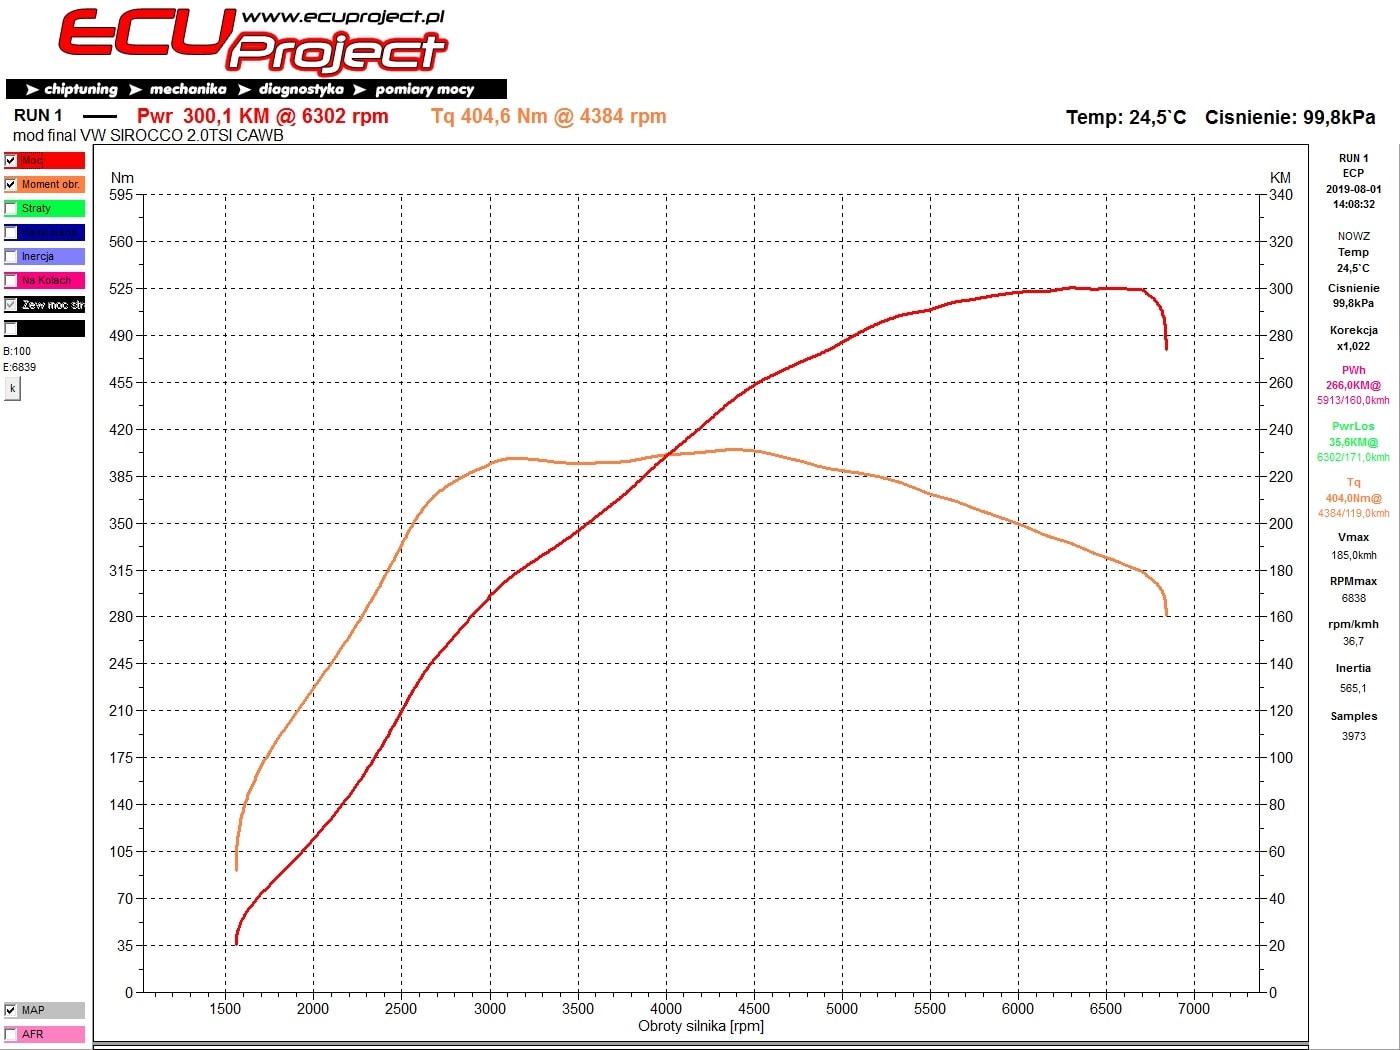Image resolution: width=1400 pixels, height=1050 pixels.
Task: Click the PwrLos value "35,6KM@"
Action: (x=1354, y=442)
